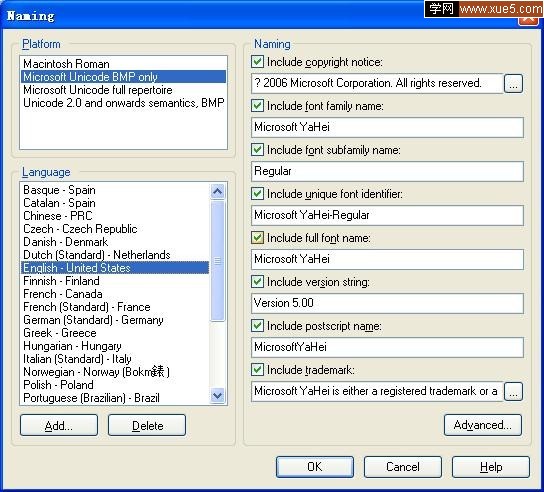This screenshot has height=492, width=544.
Task: Open copyright notice ellipsis editor button
Action: 513,84
